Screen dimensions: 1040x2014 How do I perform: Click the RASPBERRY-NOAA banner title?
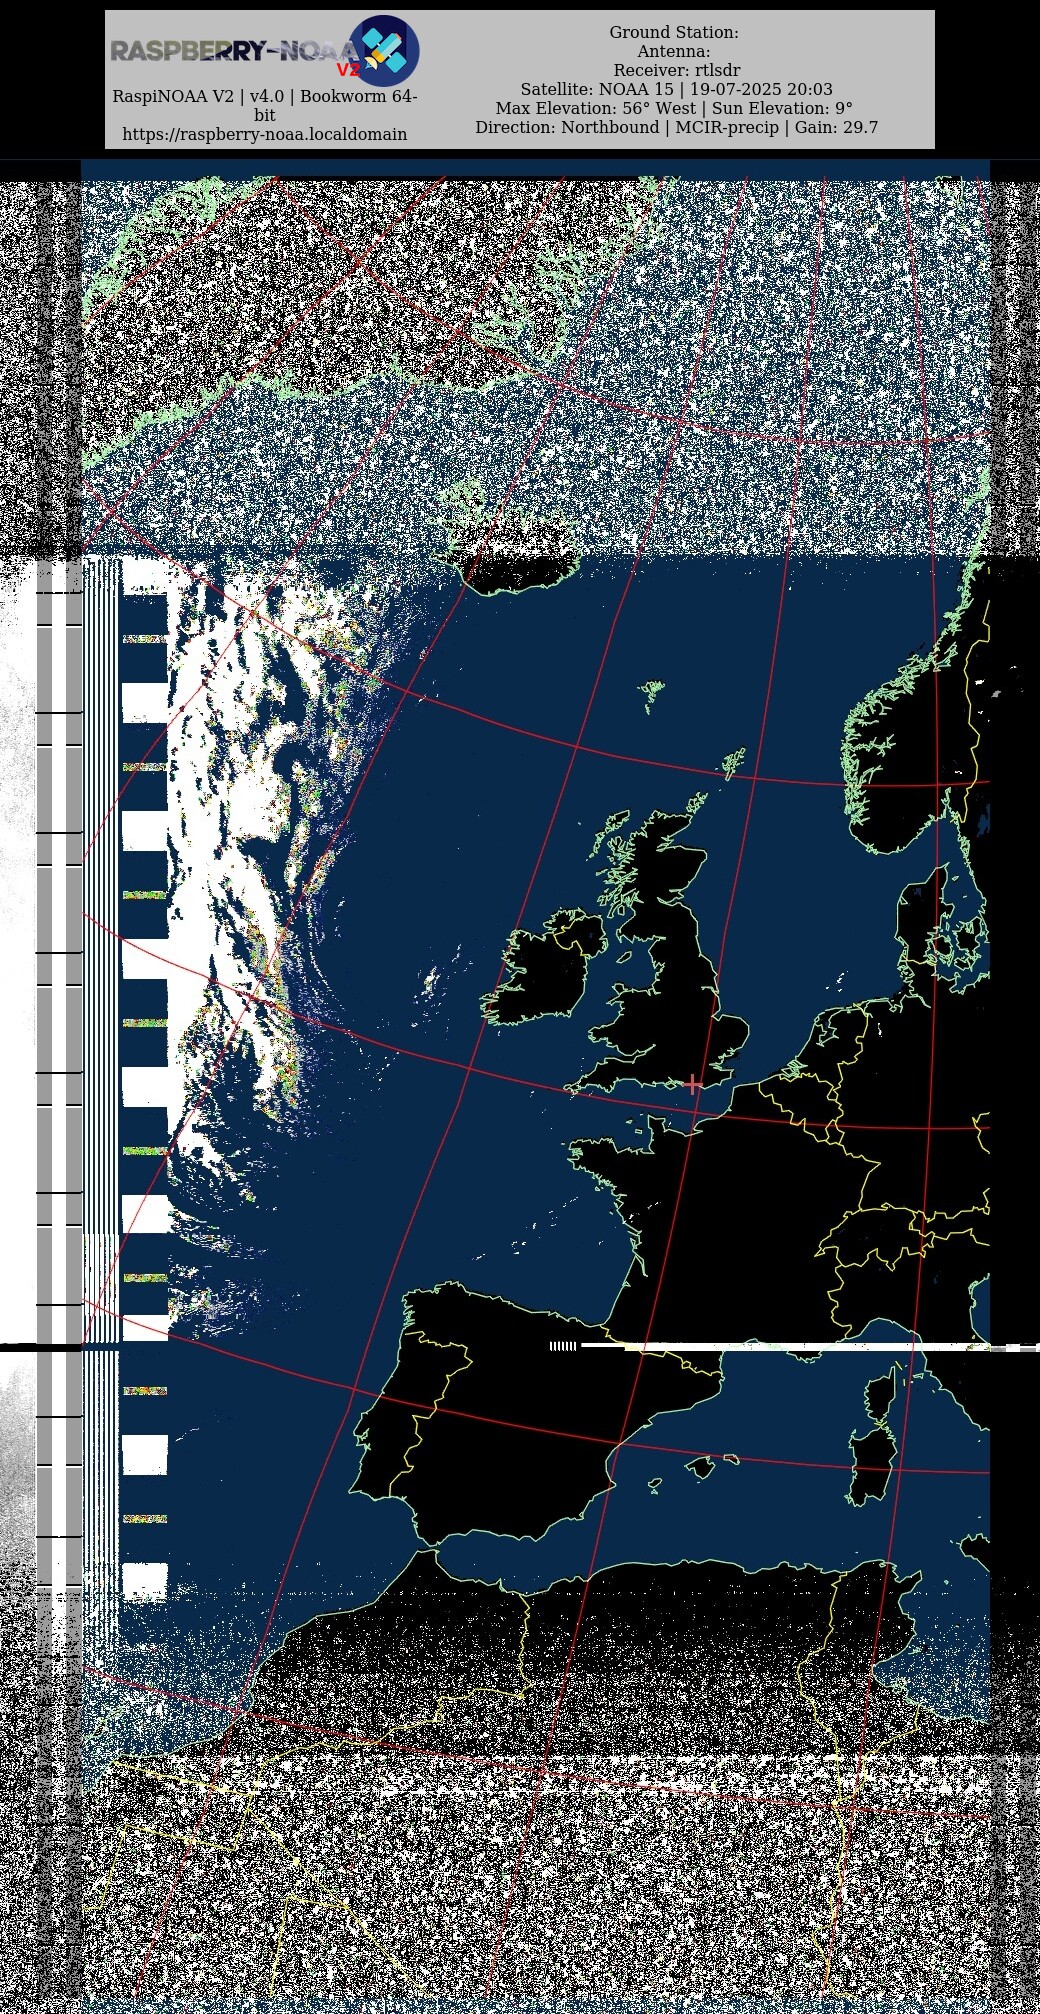[x=233, y=51]
